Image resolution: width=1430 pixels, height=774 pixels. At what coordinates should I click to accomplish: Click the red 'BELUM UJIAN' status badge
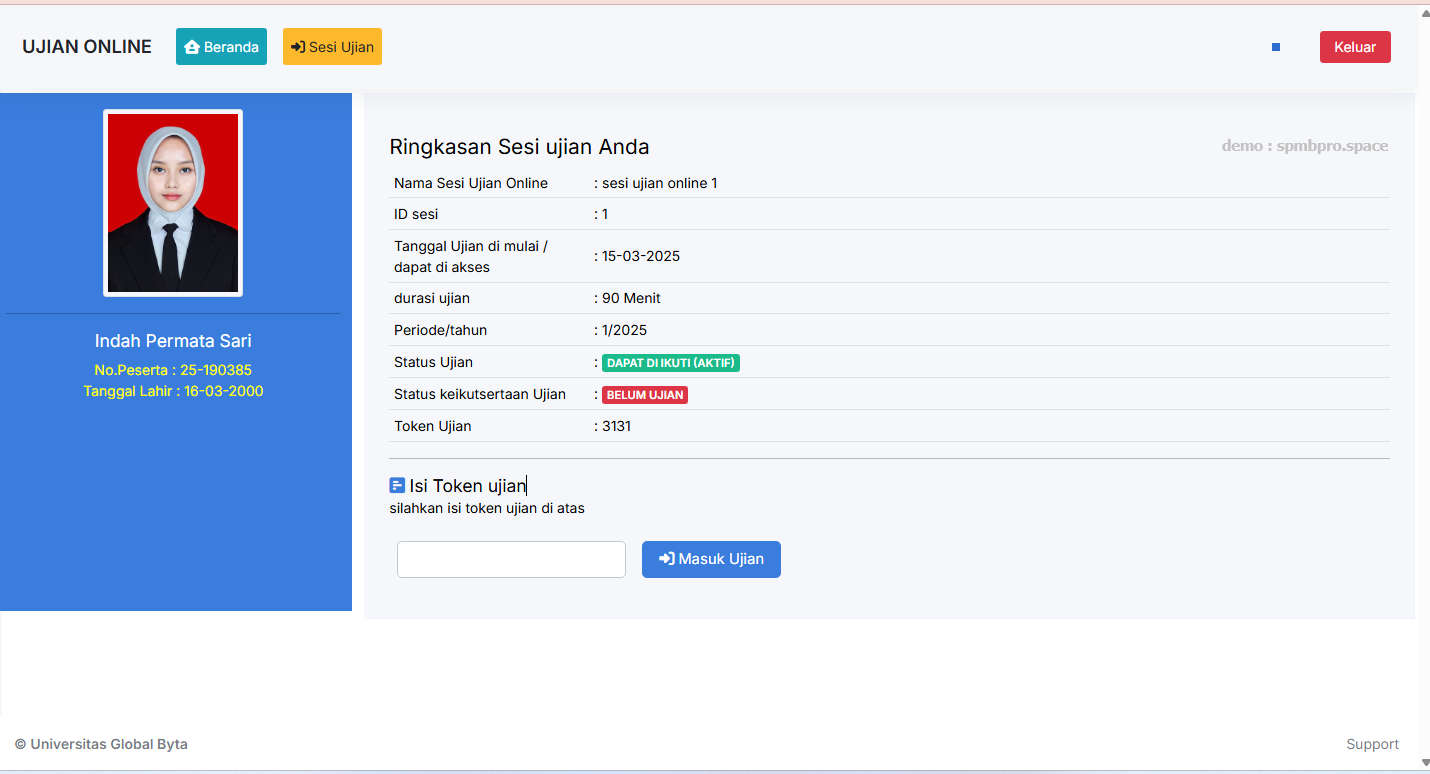pos(645,394)
